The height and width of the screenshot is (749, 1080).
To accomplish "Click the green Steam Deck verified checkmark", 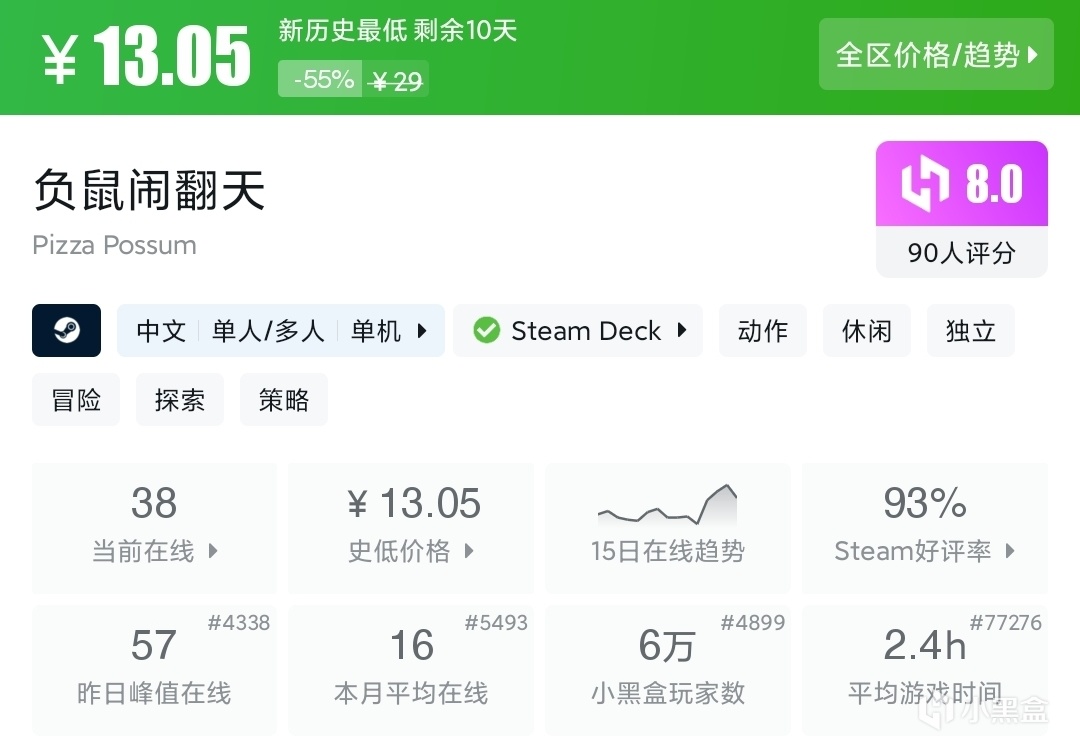I will point(487,331).
